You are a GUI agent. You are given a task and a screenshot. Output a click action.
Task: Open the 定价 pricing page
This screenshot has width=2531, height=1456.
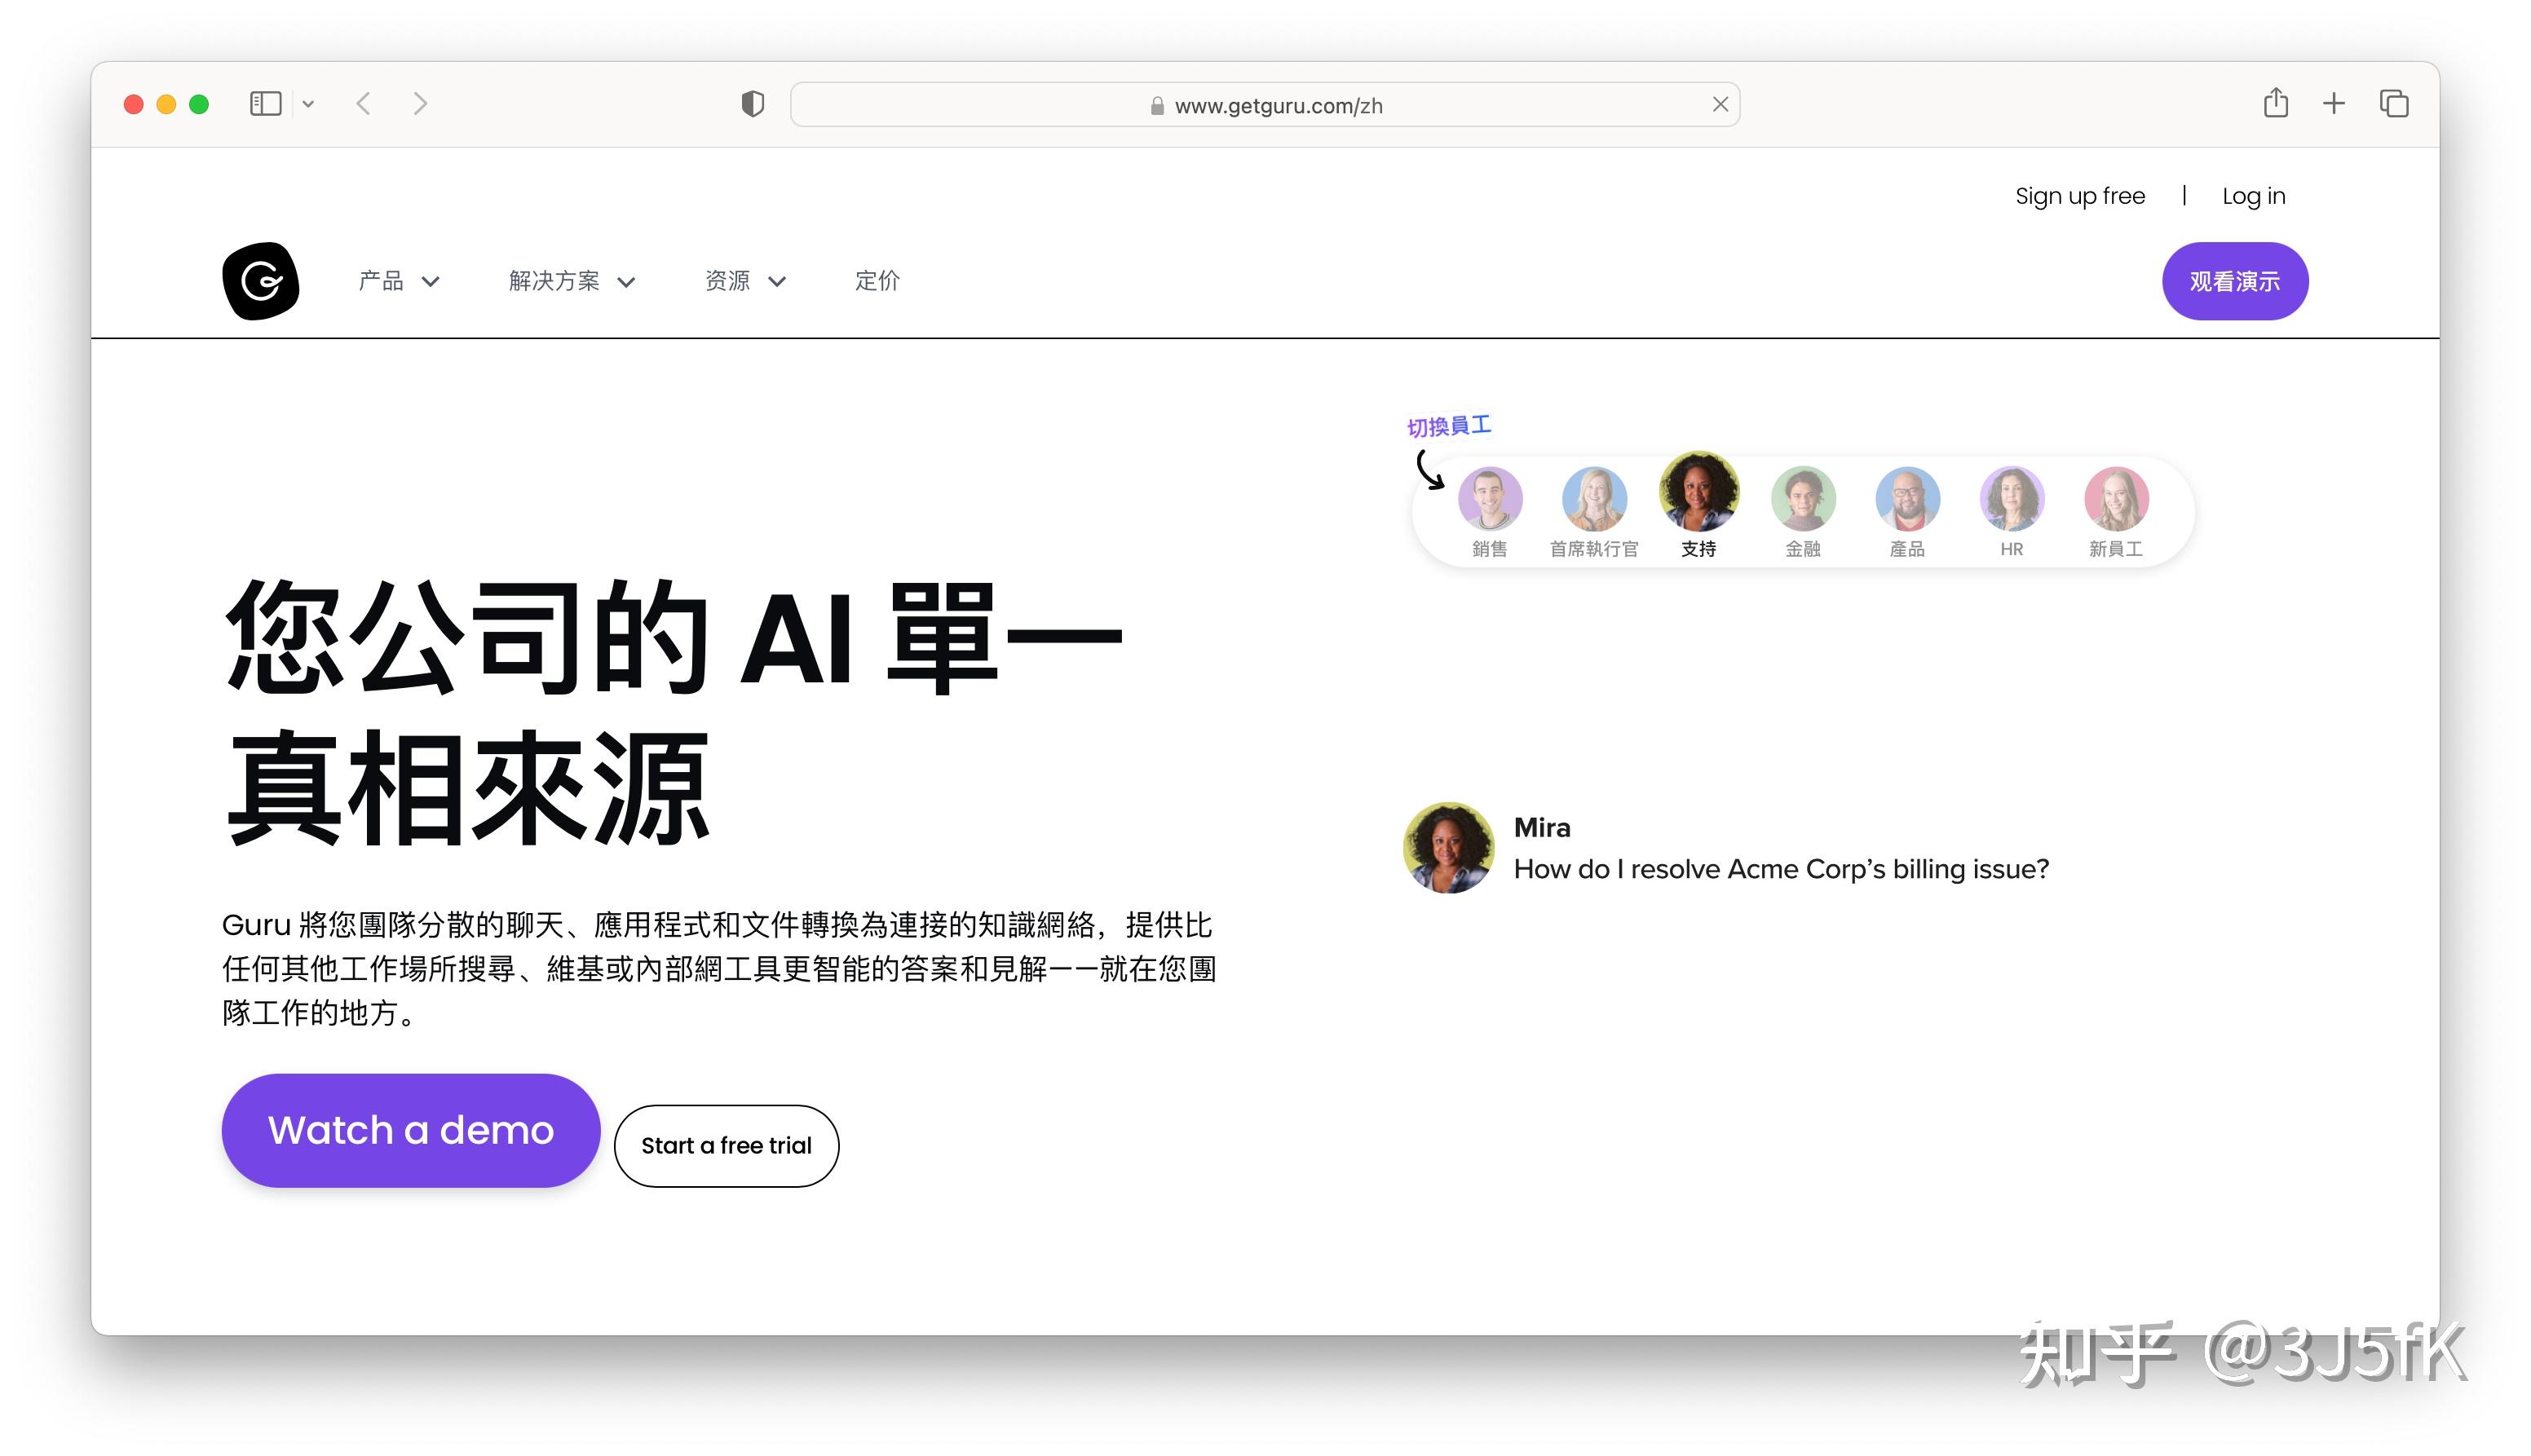coord(877,281)
